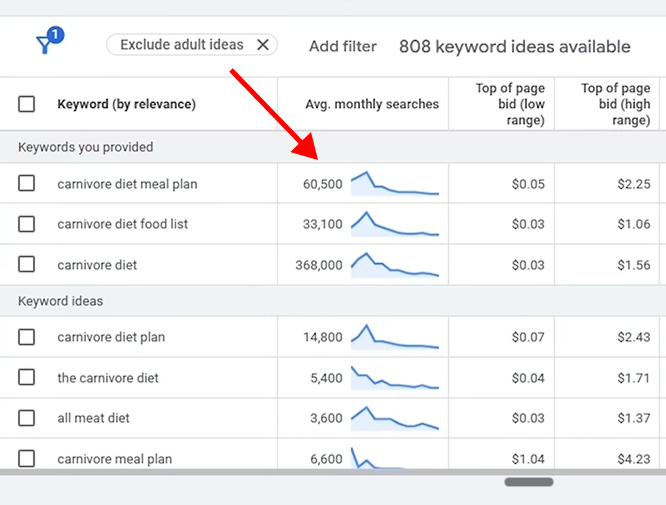Viewport: 666px width, 505px height.
Task: Select the checkbox beside 368,000 searches row
Action: point(26,264)
